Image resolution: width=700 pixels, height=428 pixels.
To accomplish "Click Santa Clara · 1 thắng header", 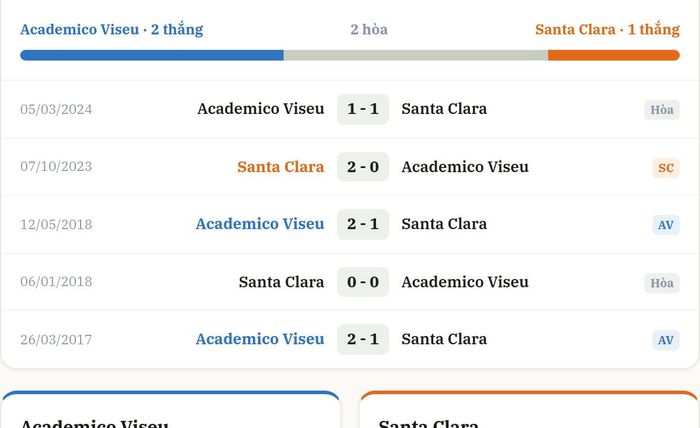I will coord(607,29).
